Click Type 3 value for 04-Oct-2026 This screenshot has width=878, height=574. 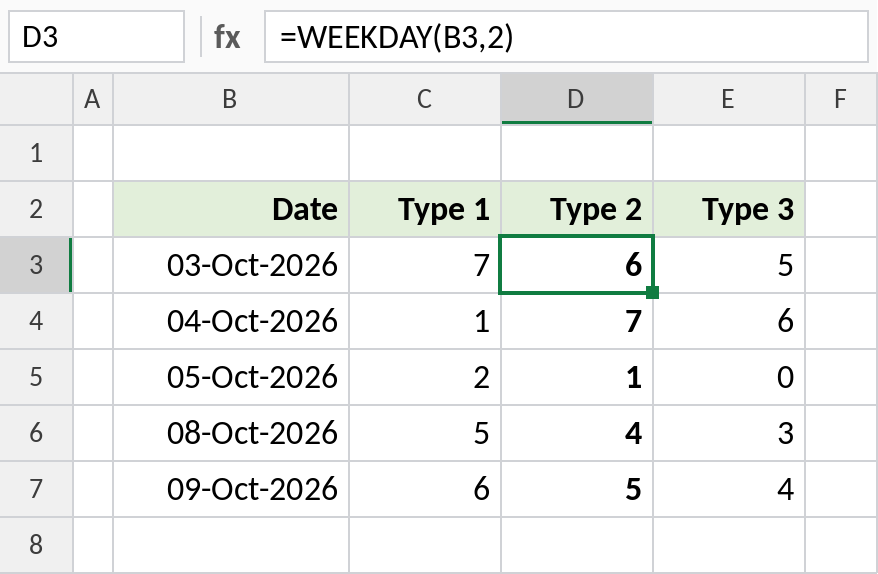coord(729,321)
